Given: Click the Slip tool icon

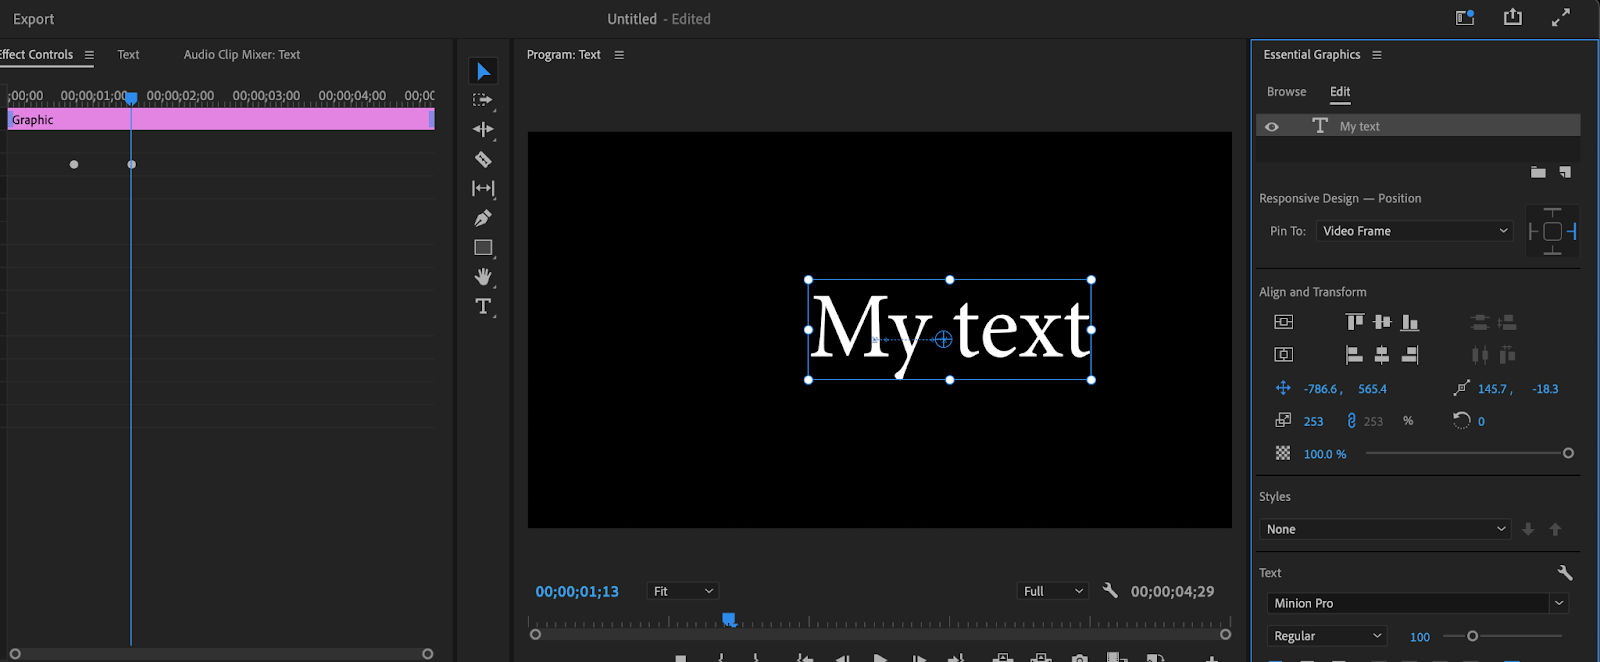Looking at the screenshot, I should click(x=483, y=188).
